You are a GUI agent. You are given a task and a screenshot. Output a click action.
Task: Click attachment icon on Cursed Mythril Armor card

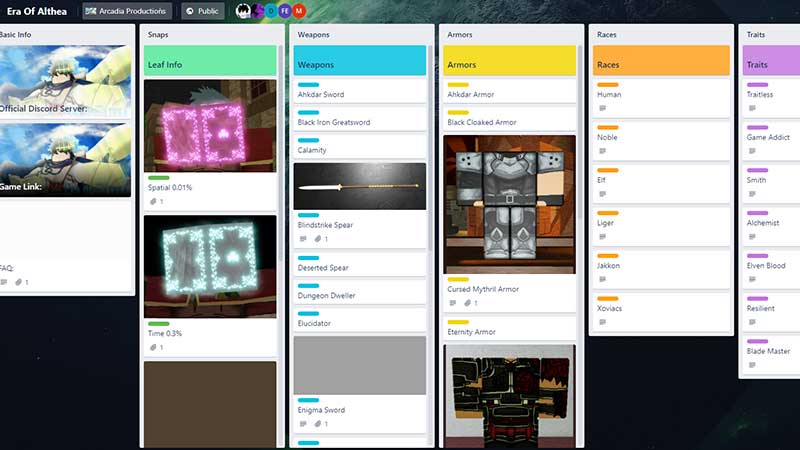point(467,303)
